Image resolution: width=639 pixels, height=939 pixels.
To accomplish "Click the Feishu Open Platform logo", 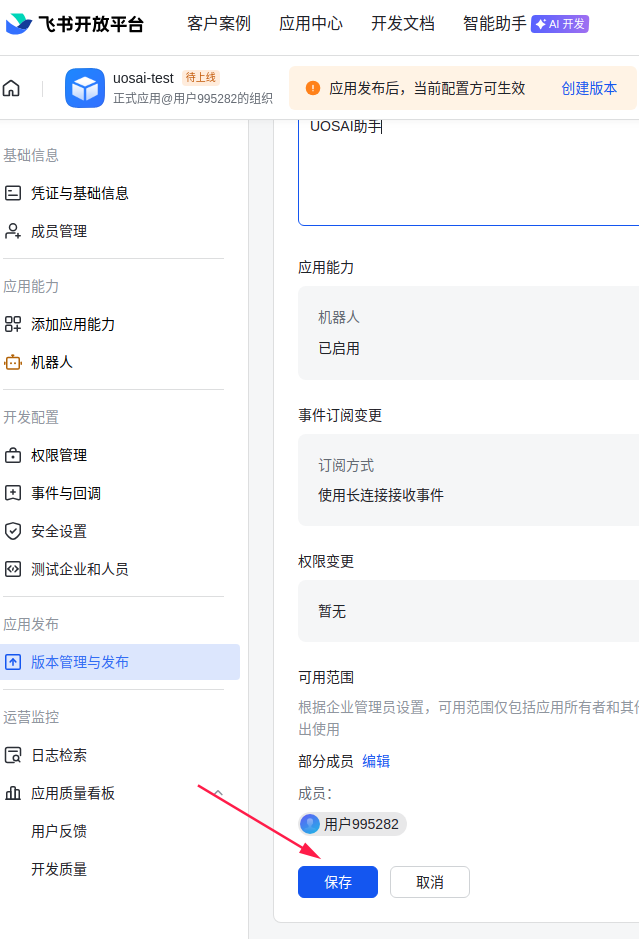I will click(x=19, y=23).
